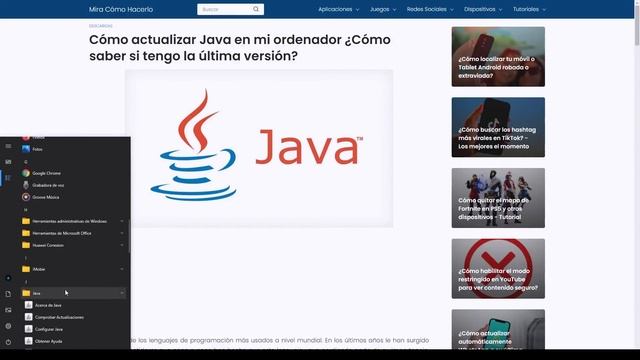Open Pictures shortcut in Start sidebar
640x360 pixels.
[8, 310]
